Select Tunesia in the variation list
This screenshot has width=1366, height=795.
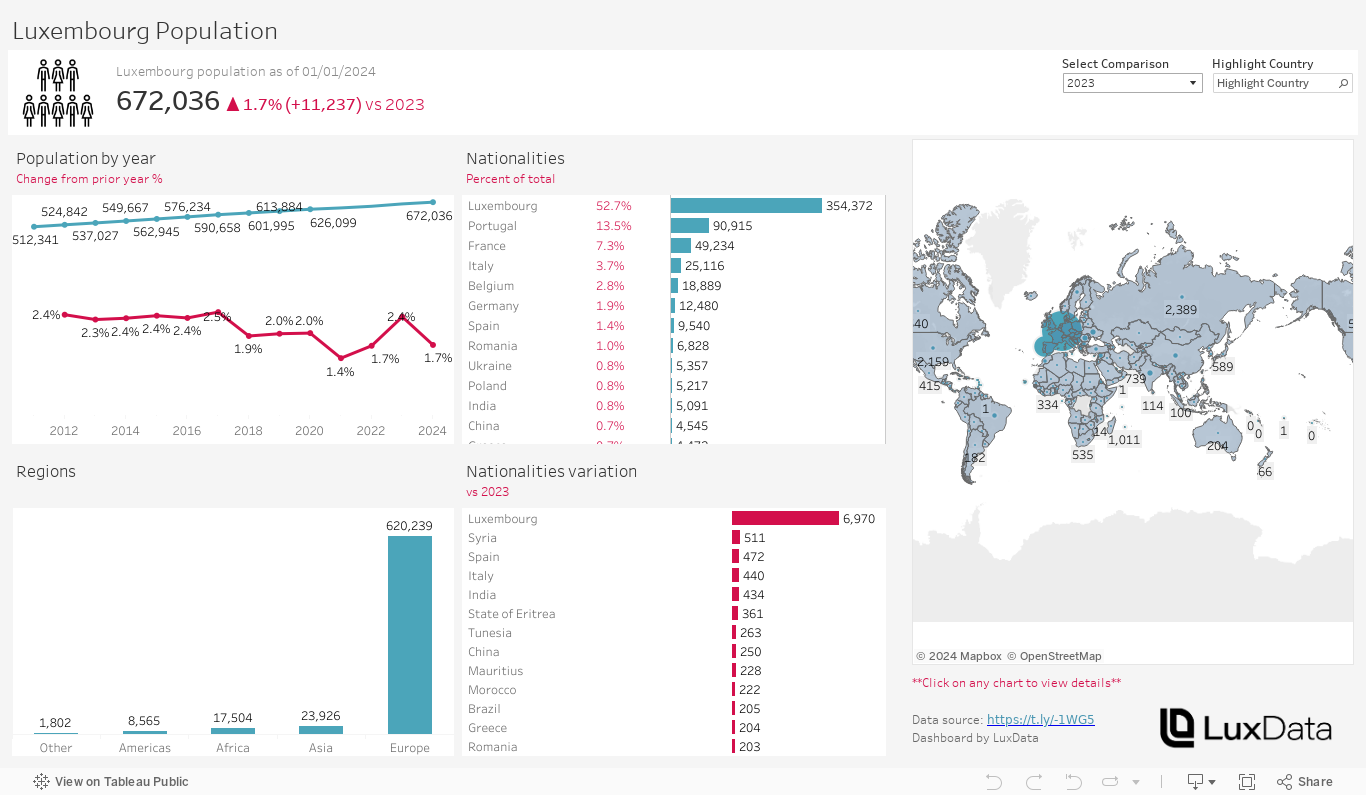click(x=676, y=632)
